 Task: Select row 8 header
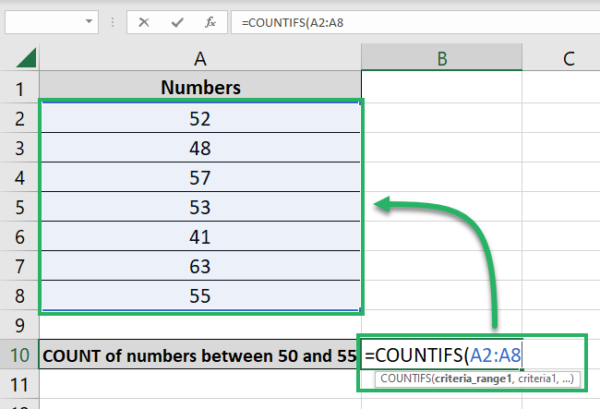click(x=20, y=295)
